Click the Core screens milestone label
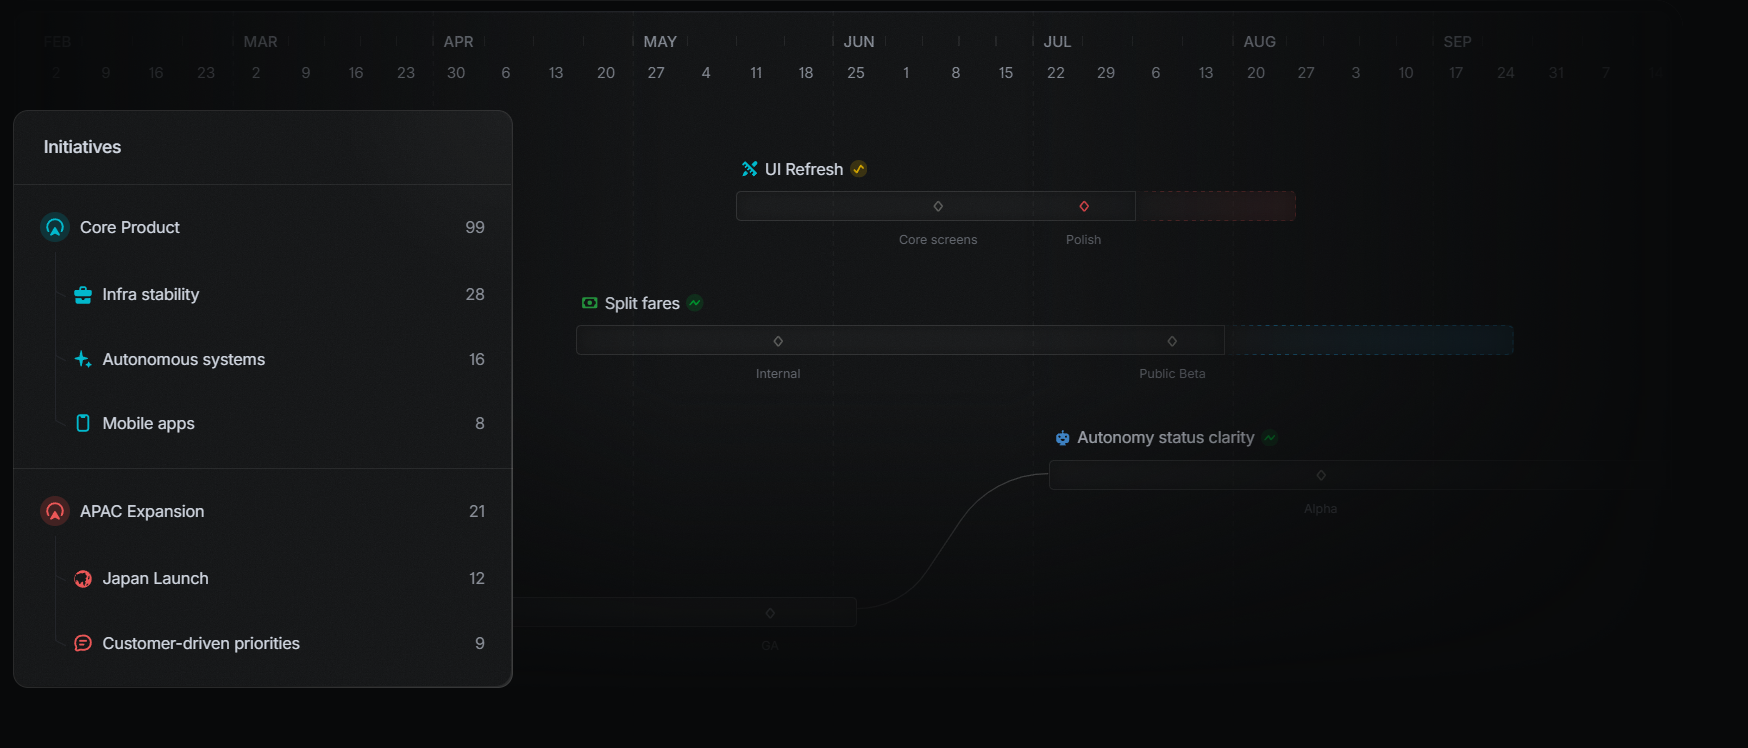Viewport: 1748px width, 748px height. coord(938,240)
